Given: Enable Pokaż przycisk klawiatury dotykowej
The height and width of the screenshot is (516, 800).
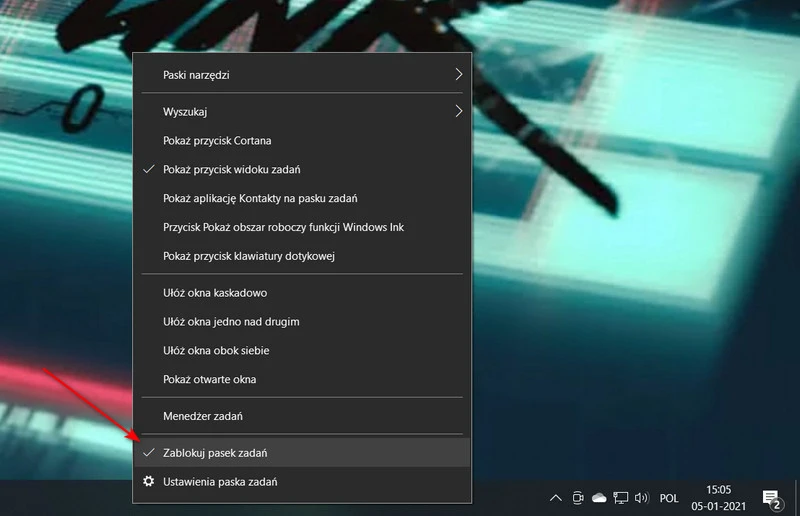Looking at the screenshot, I should point(248,256).
